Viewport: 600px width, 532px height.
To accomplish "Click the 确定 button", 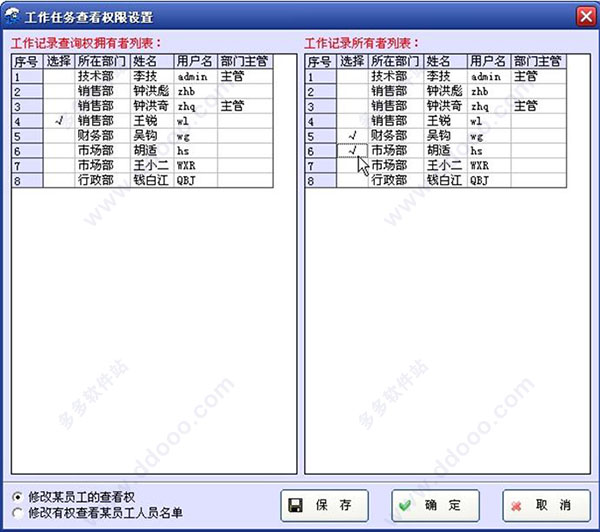I will point(435,505).
